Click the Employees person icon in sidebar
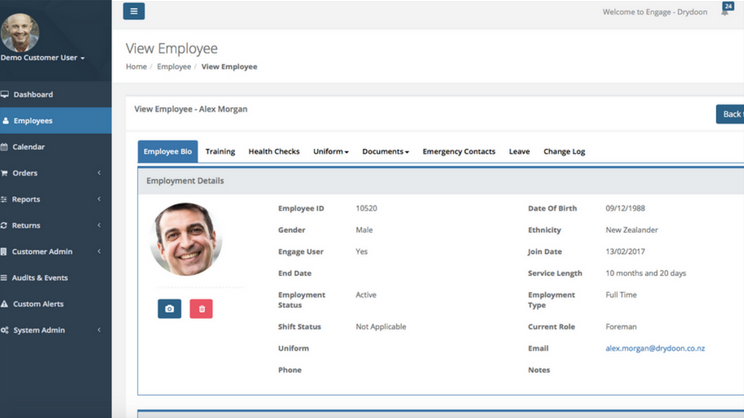744x418 pixels. tap(5, 121)
